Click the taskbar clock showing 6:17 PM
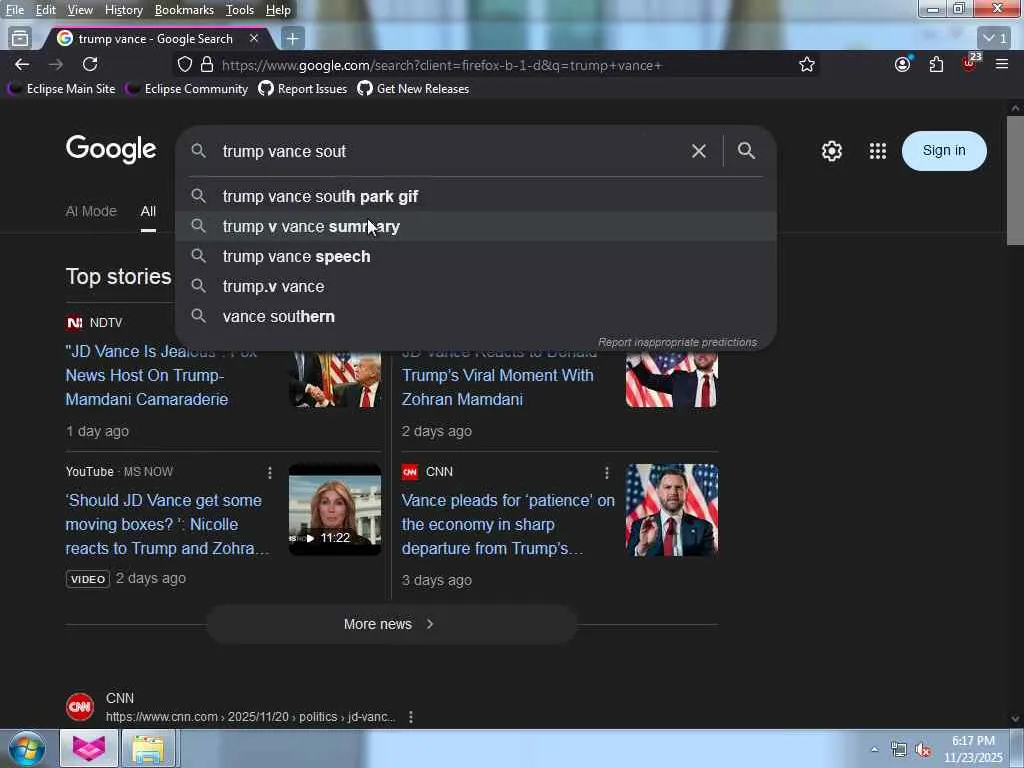The image size is (1024, 768). (x=973, y=749)
